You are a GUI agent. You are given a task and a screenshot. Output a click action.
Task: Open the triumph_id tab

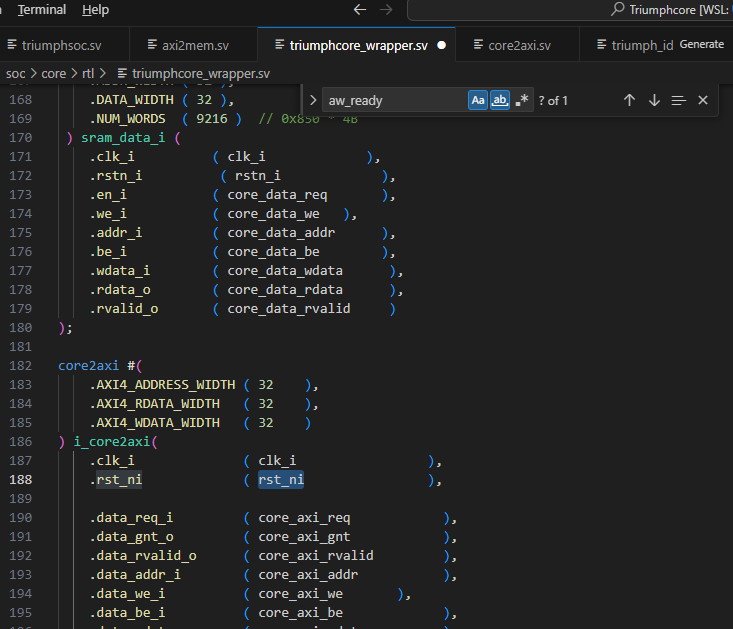click(642, 45)
